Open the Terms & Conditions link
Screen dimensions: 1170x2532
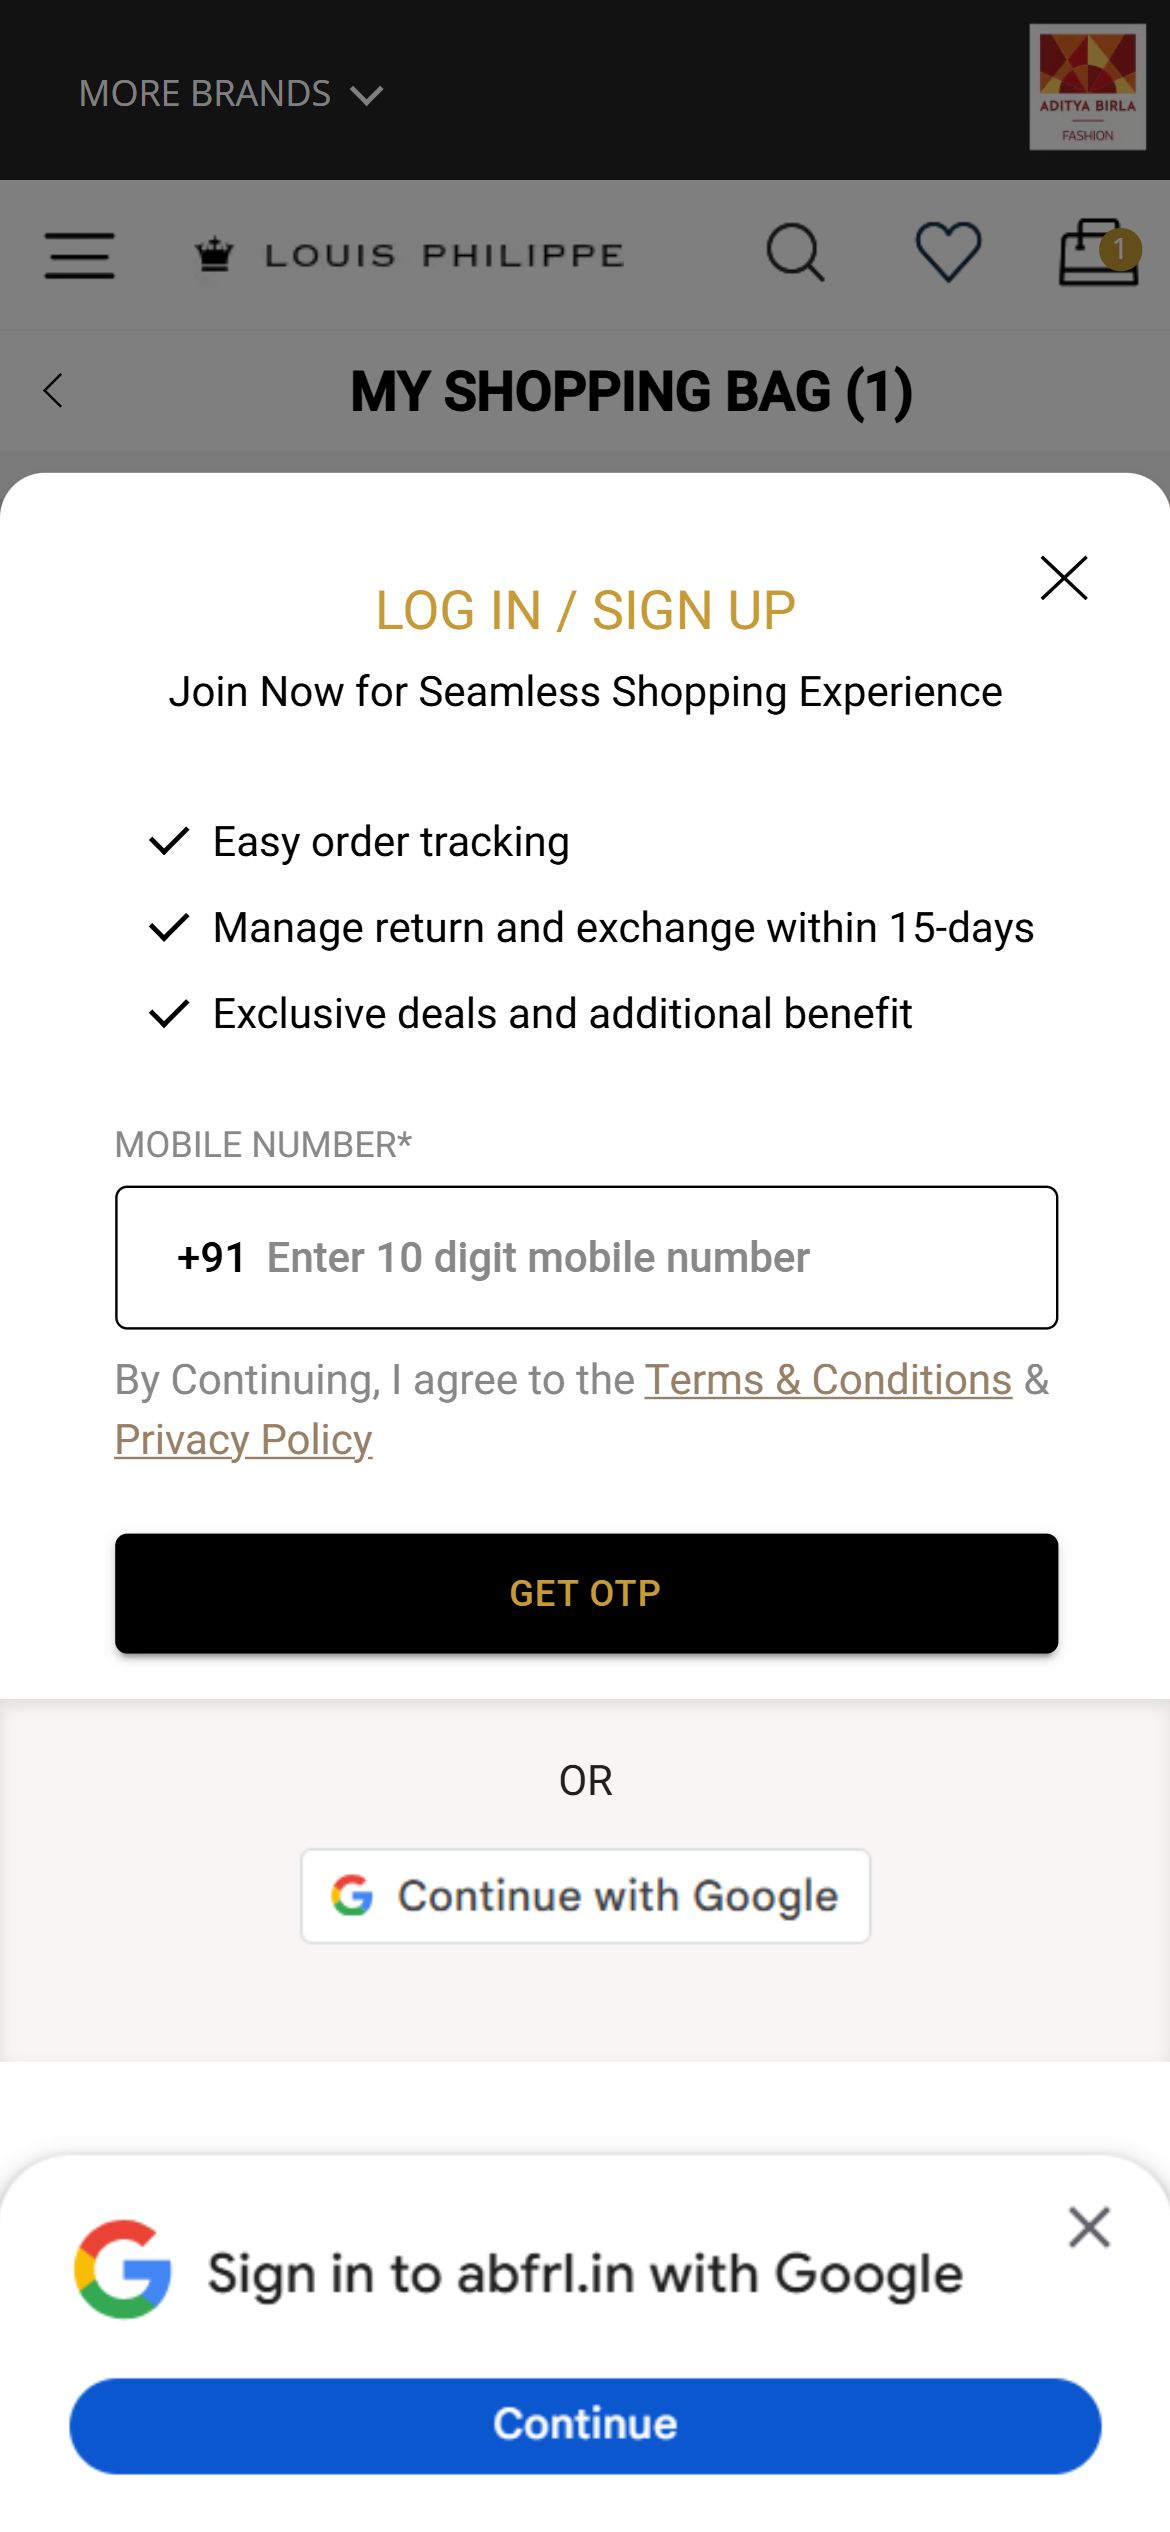[x=828, y=1380]
